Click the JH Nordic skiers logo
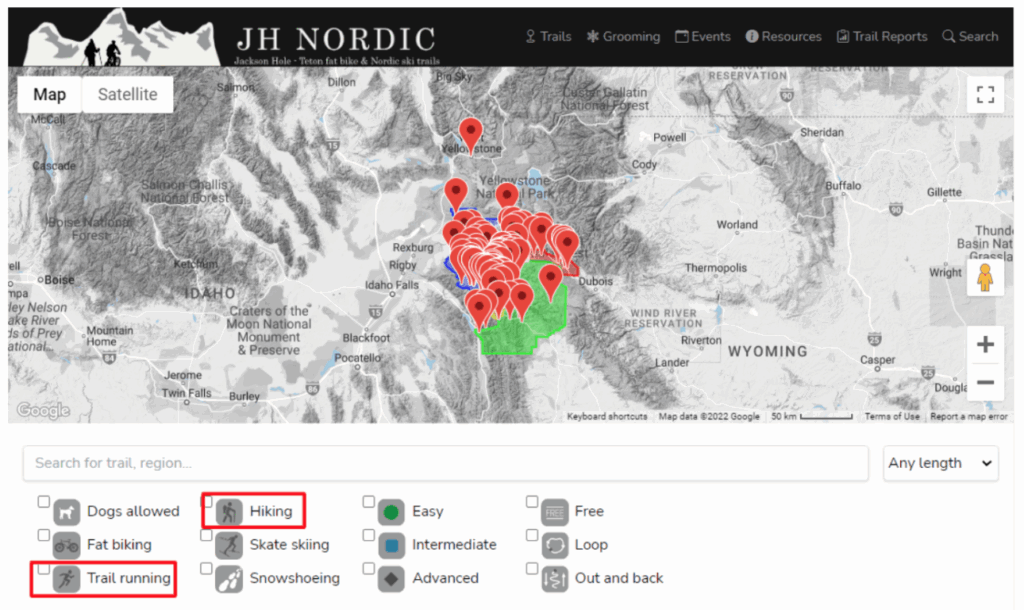 click(121, 38)
